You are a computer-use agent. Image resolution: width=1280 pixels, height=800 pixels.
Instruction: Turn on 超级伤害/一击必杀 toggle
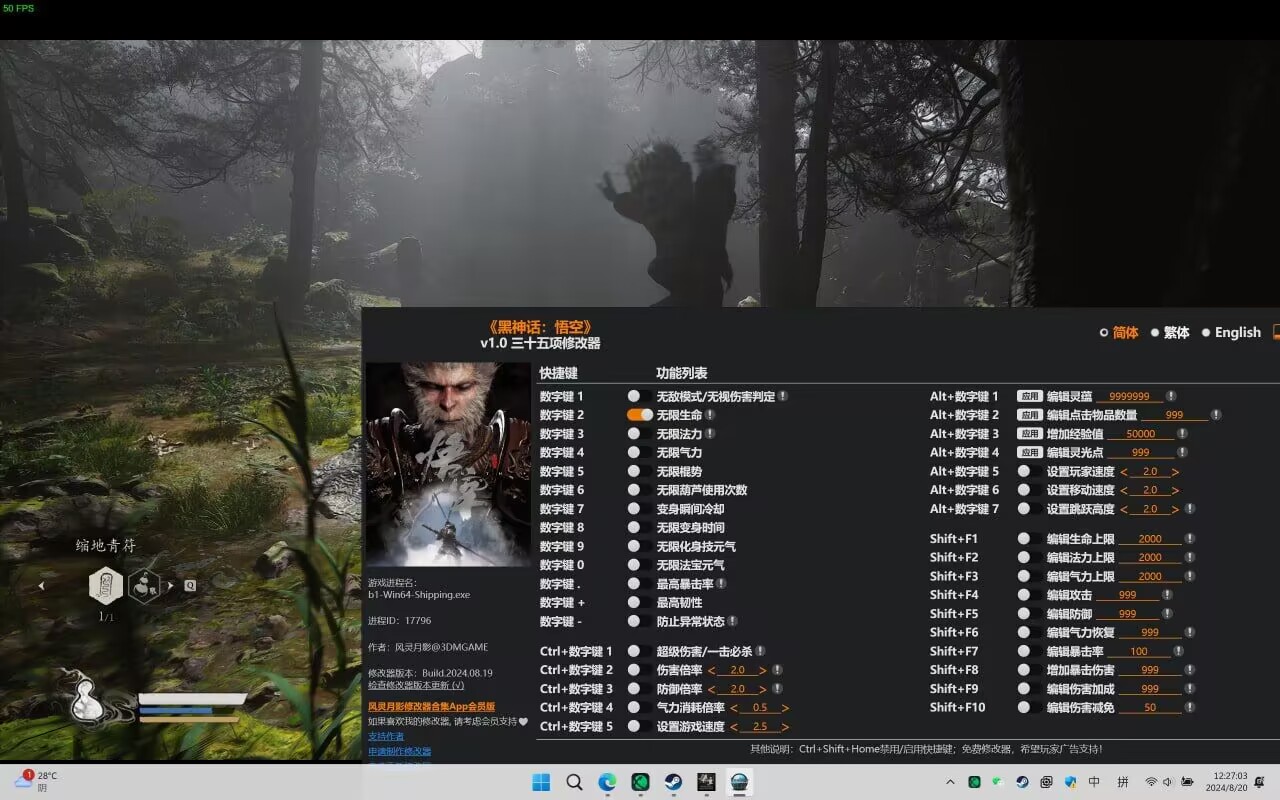pyautogui.click(x=634, y=651)
